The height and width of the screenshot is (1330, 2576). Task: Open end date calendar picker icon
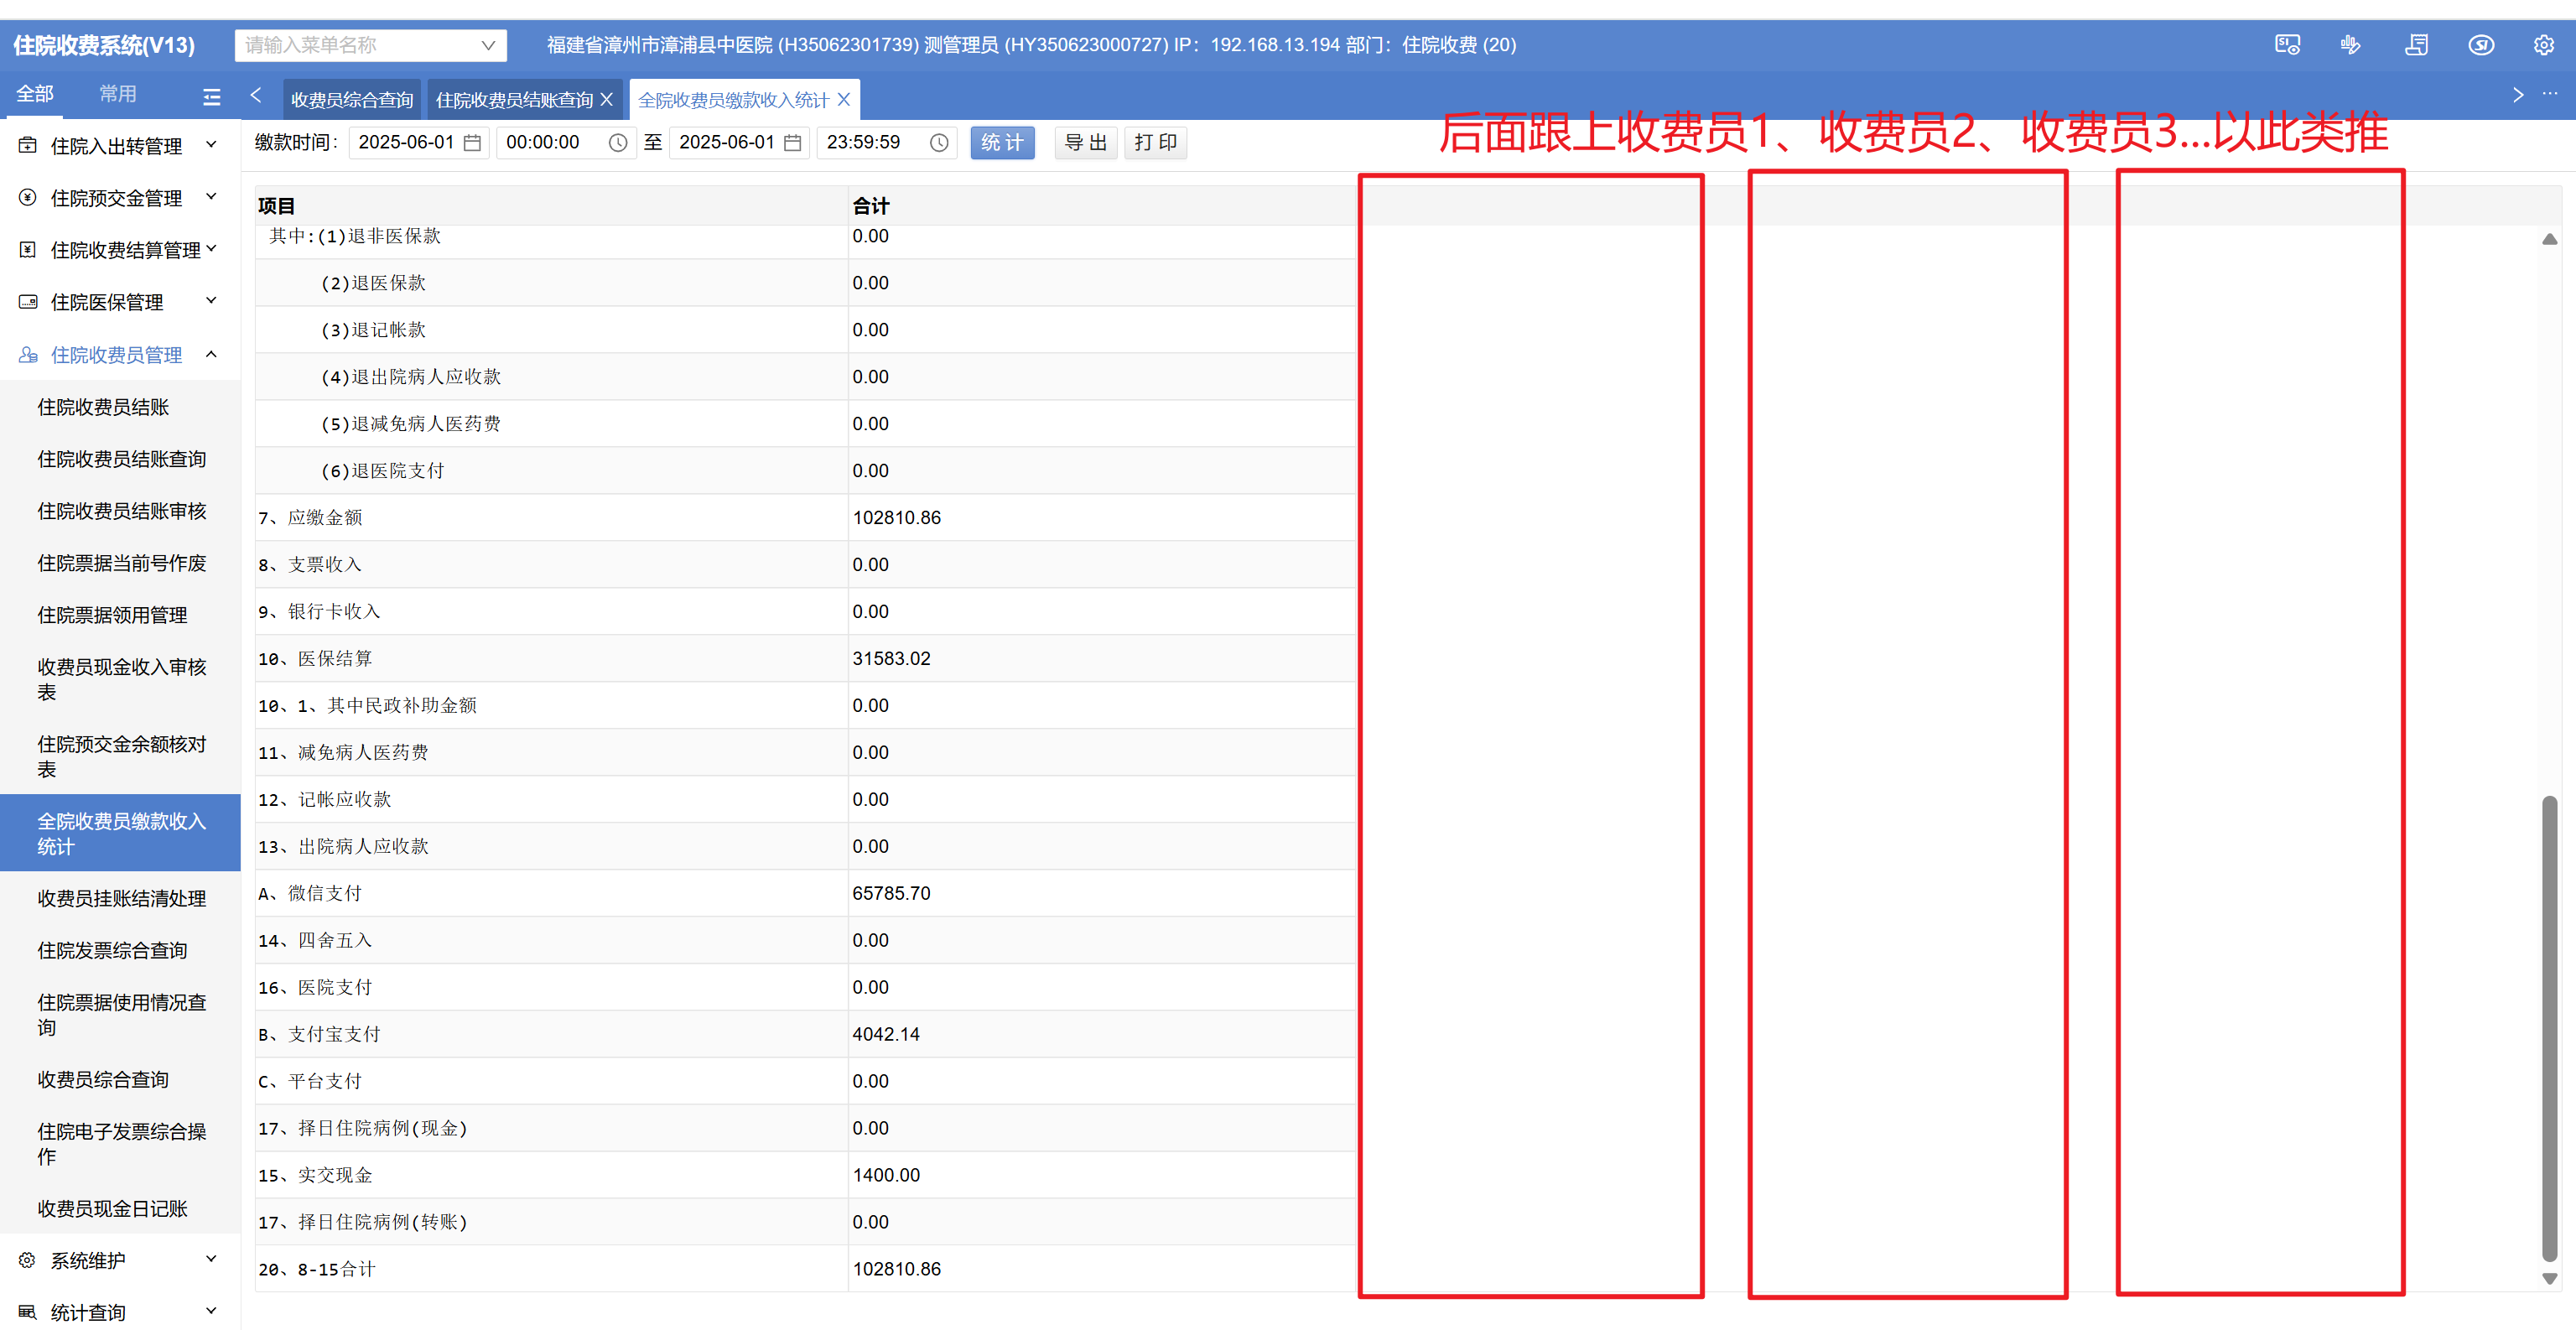[793, 143]
